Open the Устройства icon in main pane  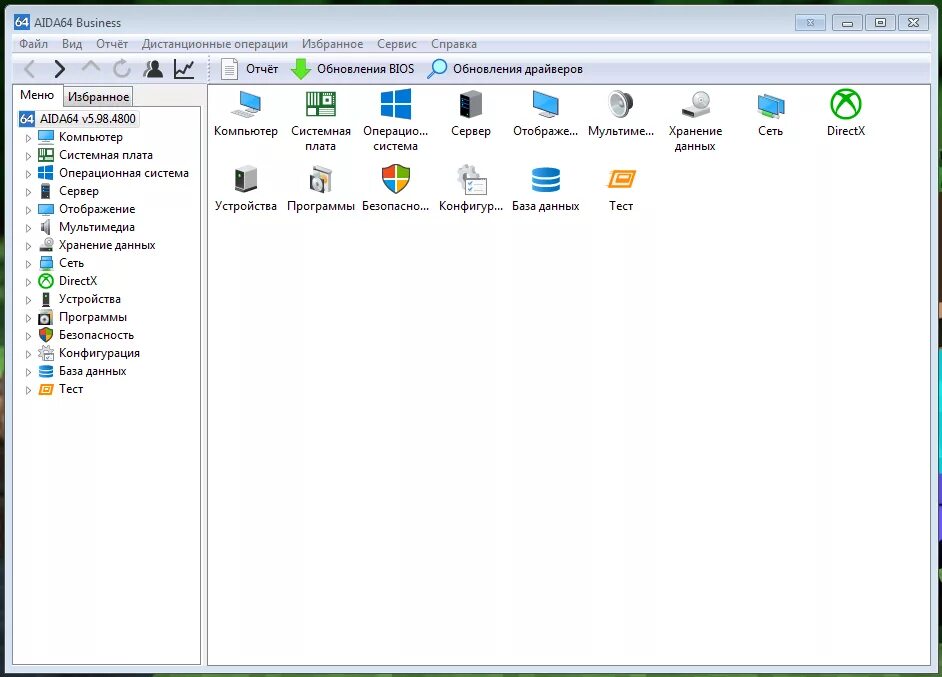coord(246,179)
